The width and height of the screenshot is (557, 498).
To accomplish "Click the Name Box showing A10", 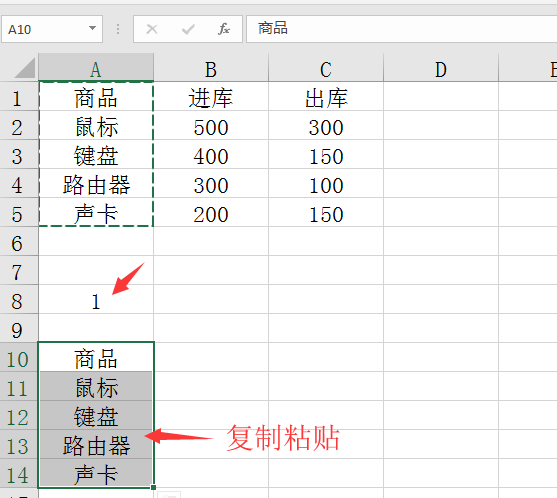I will (52, 29).
